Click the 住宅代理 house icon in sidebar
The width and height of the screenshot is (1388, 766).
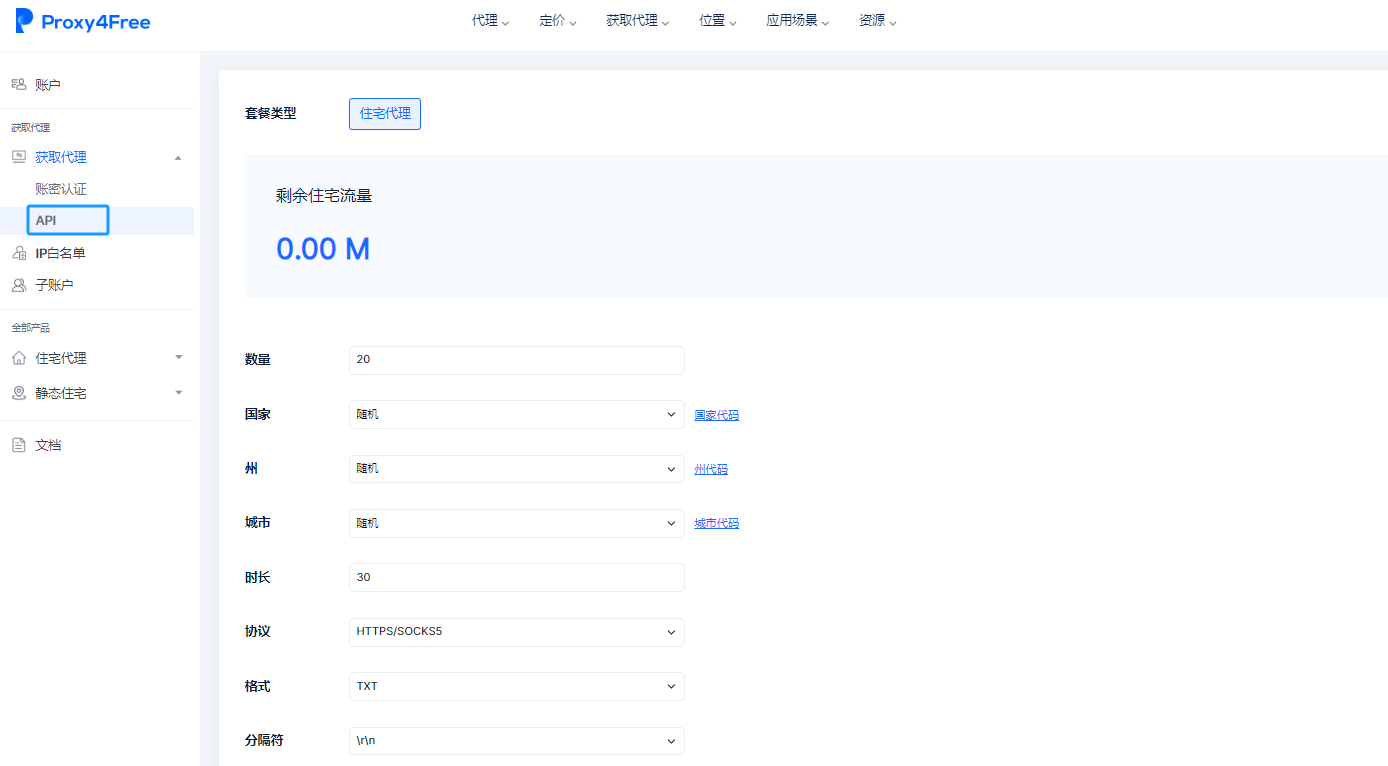click(x=18, y=358)
